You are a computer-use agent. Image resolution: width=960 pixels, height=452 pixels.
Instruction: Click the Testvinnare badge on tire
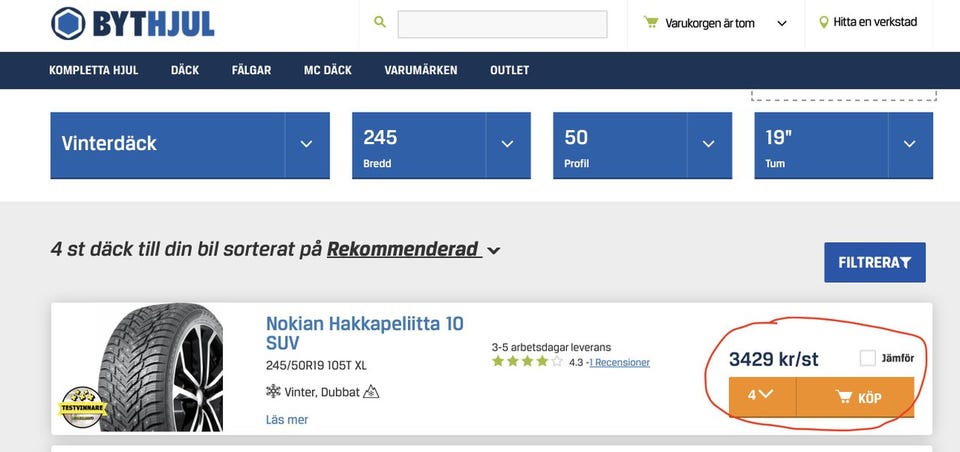tap(84, 407)
